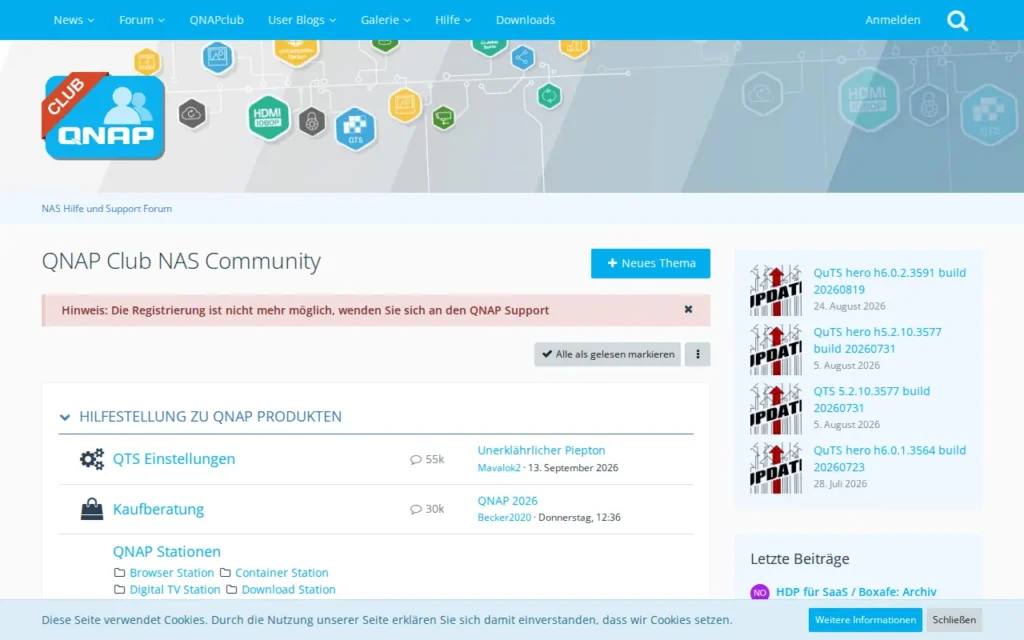This screenshot has width=1024, height=640.
Task: Open update thumbnail for QuTS hero h6.0.2.3591
Action: pos(776,290)
